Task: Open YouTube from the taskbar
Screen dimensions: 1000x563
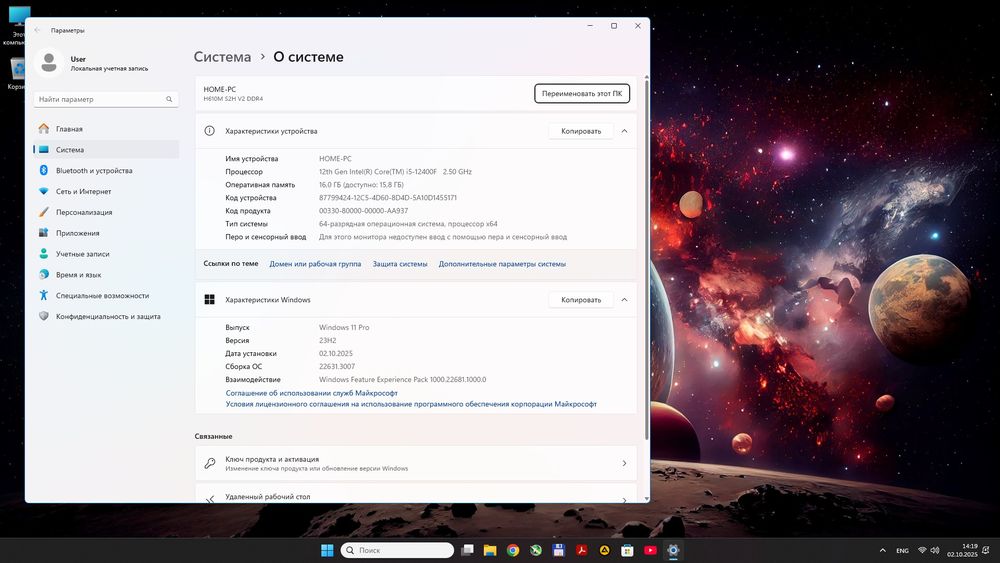Action: click(x=650, y=550)
